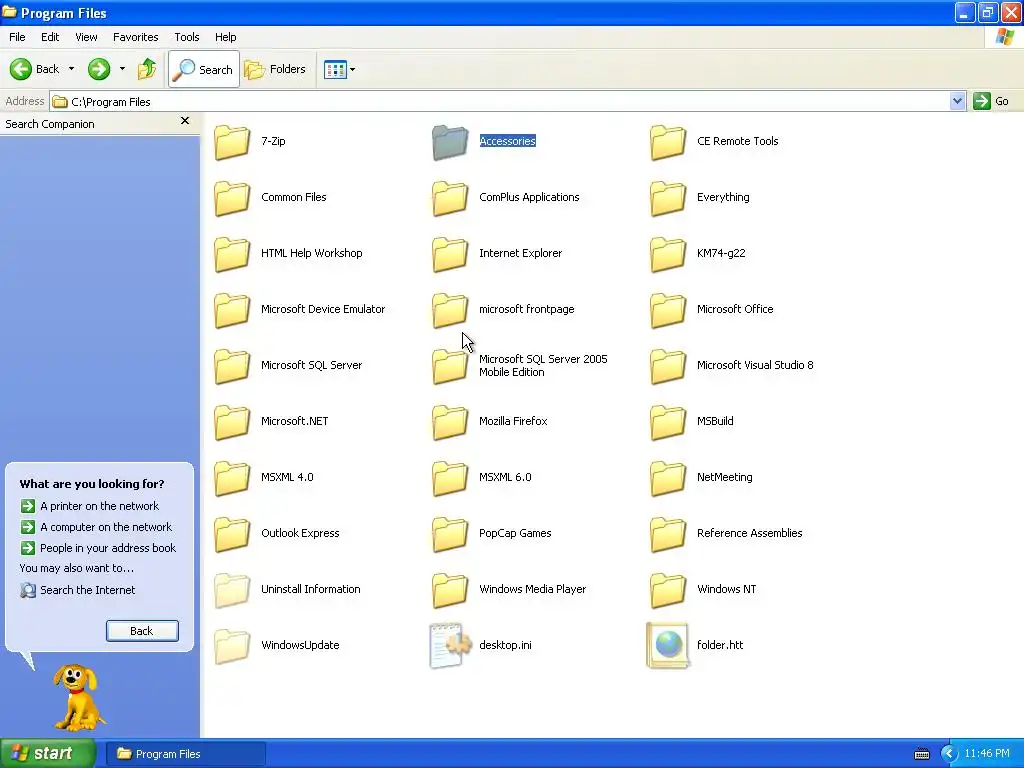The width and height of the screenshot is (1024, 768).
Task: Select the MSBuild folder icon
Action: pyautogui.click(x=667, y=422)
